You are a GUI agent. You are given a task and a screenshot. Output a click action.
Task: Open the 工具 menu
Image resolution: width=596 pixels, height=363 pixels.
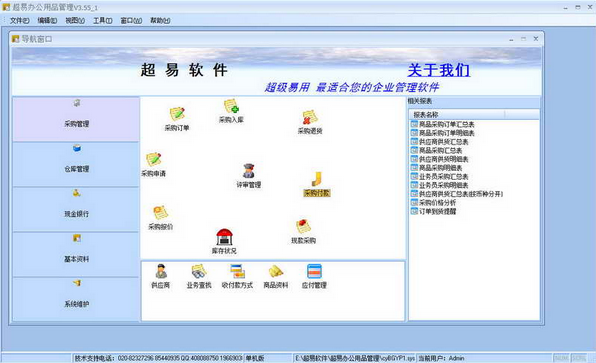tap(103, 21)
